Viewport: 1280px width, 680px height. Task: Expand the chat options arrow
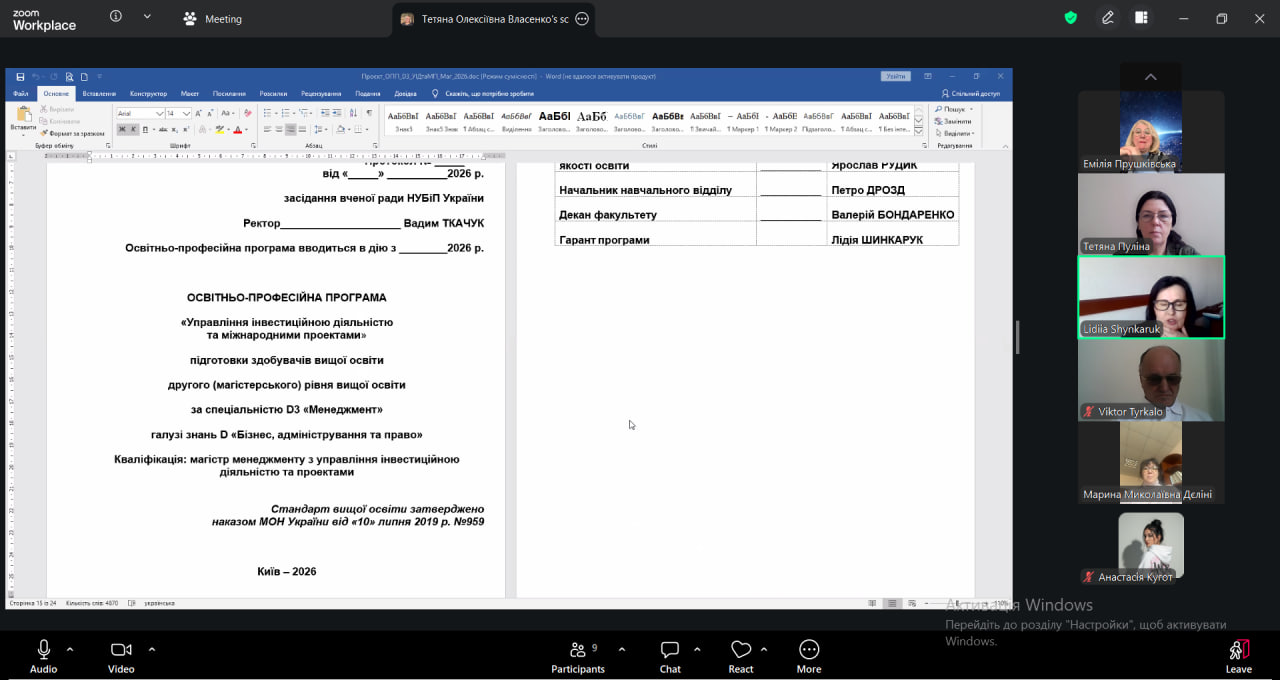pos(697,649)
